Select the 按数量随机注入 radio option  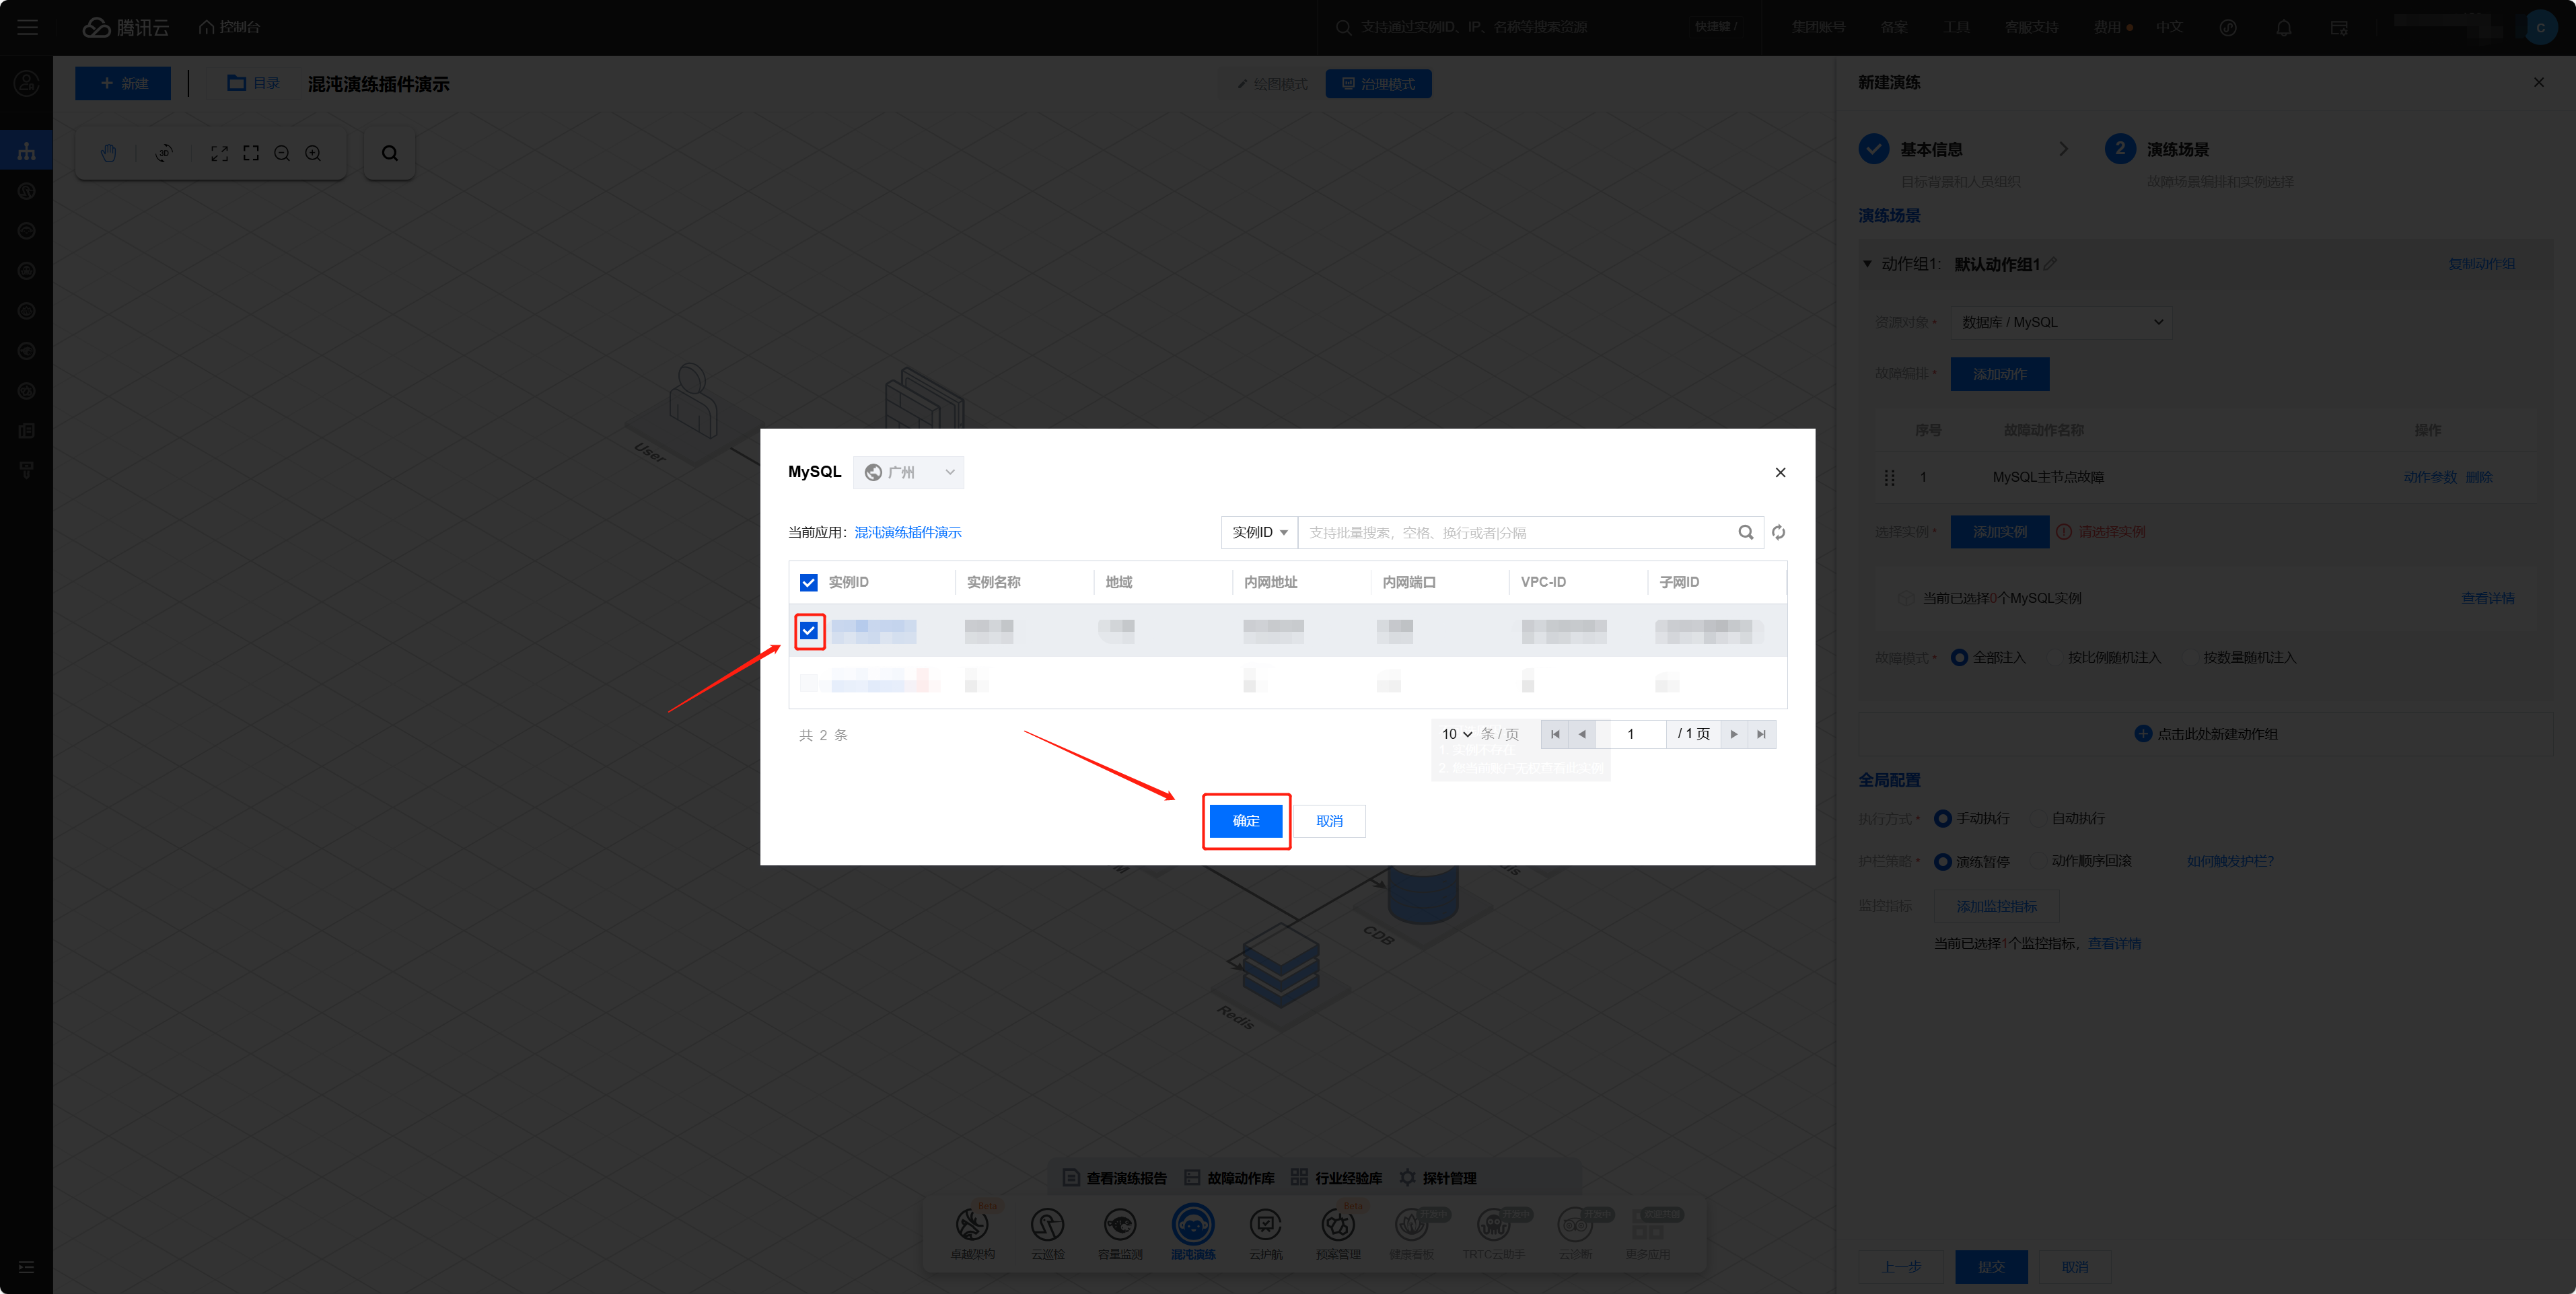tap(2190, 657)
